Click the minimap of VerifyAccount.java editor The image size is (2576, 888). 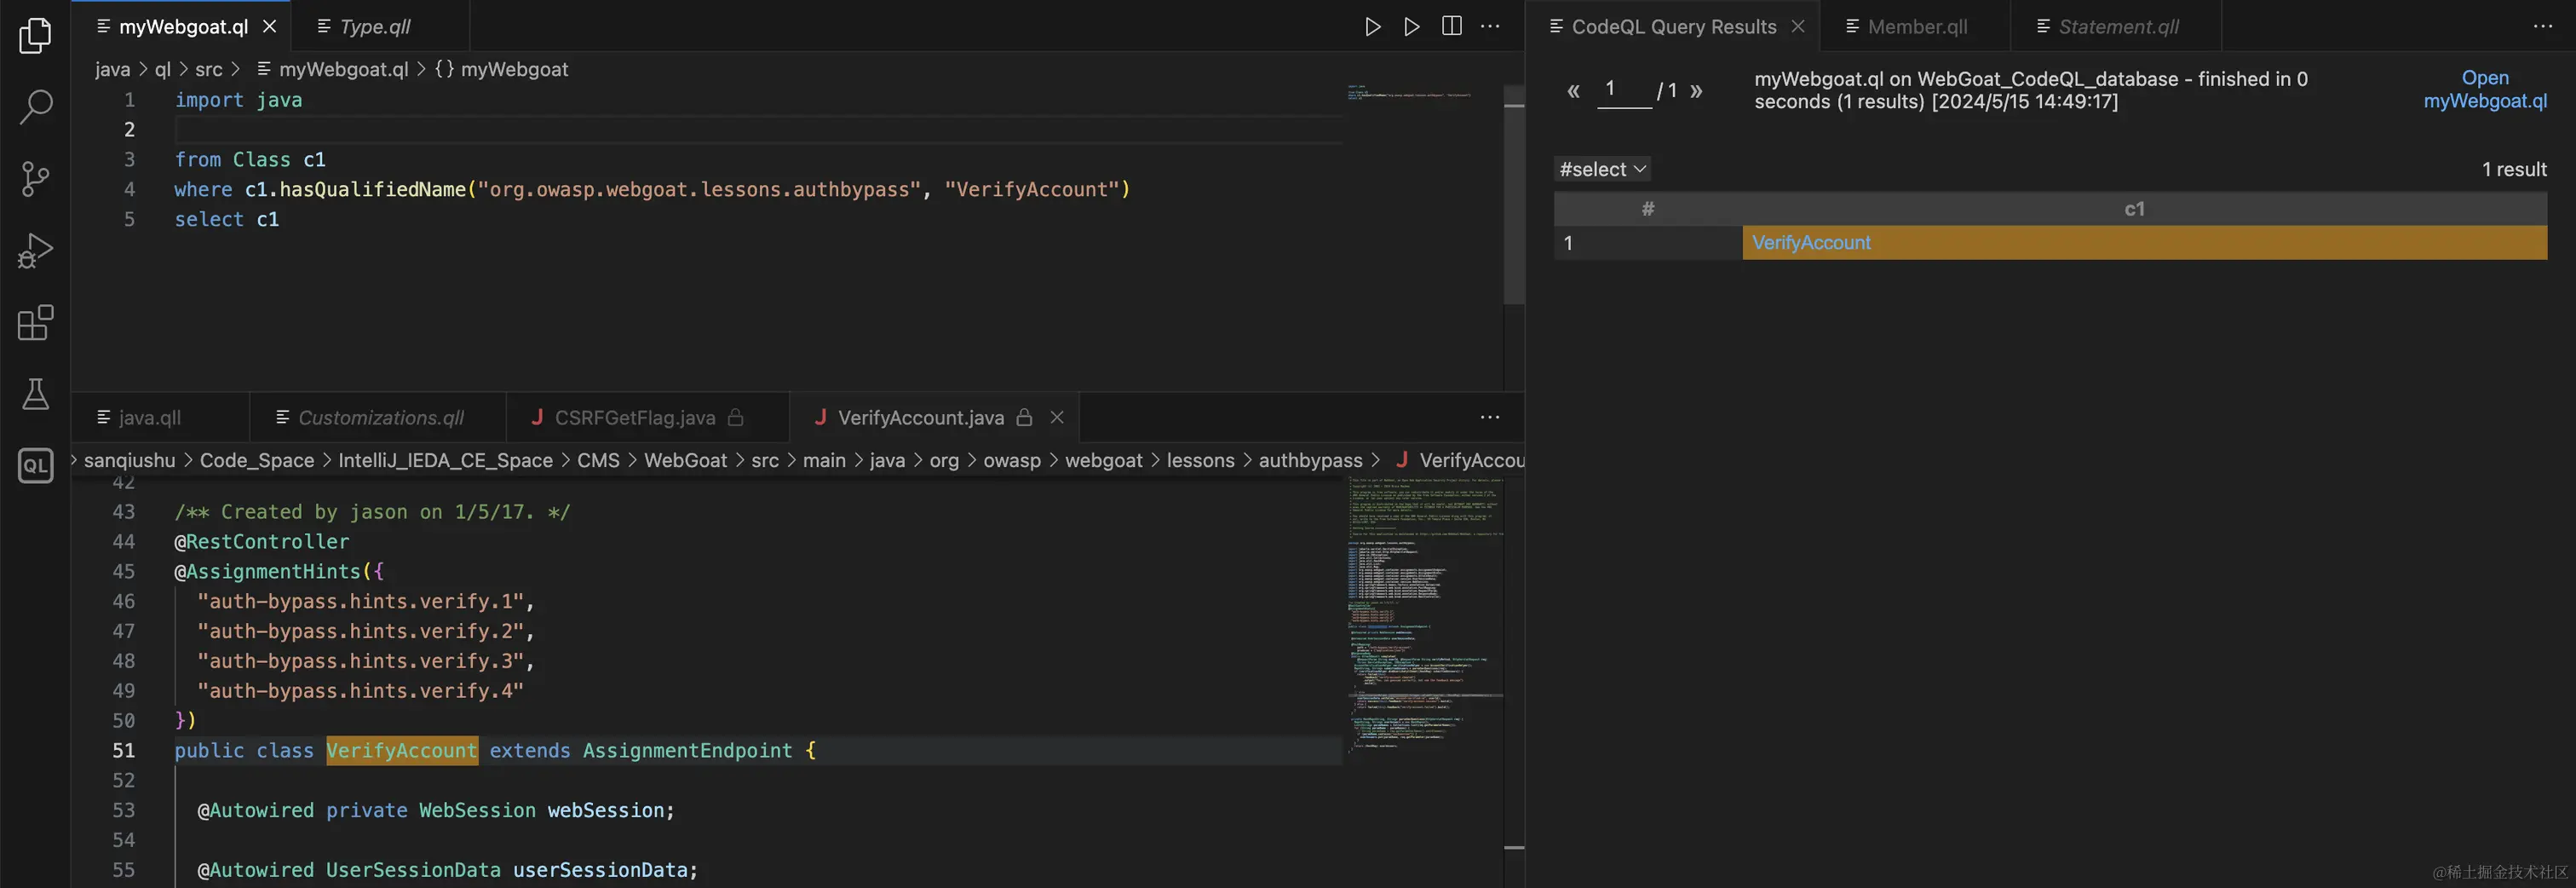coord(1424,680)
